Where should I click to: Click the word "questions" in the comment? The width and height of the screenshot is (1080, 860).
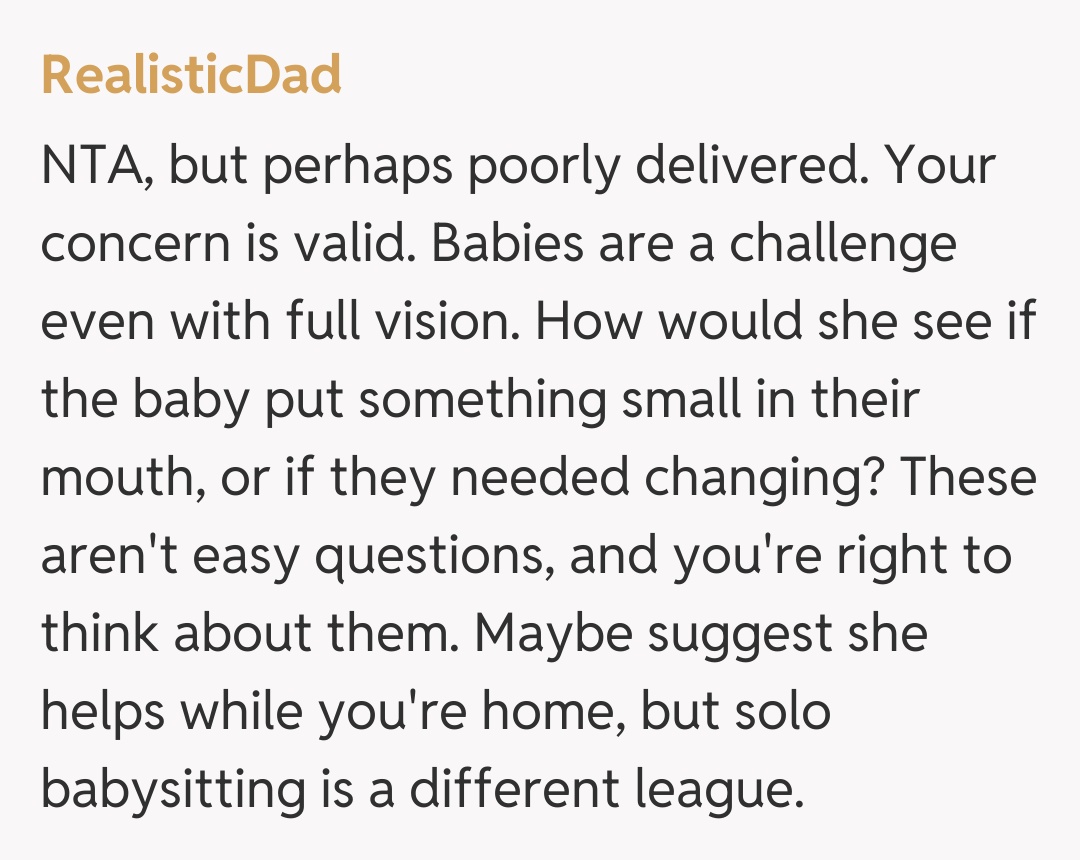pyautogui.click(x=434, y=556)
